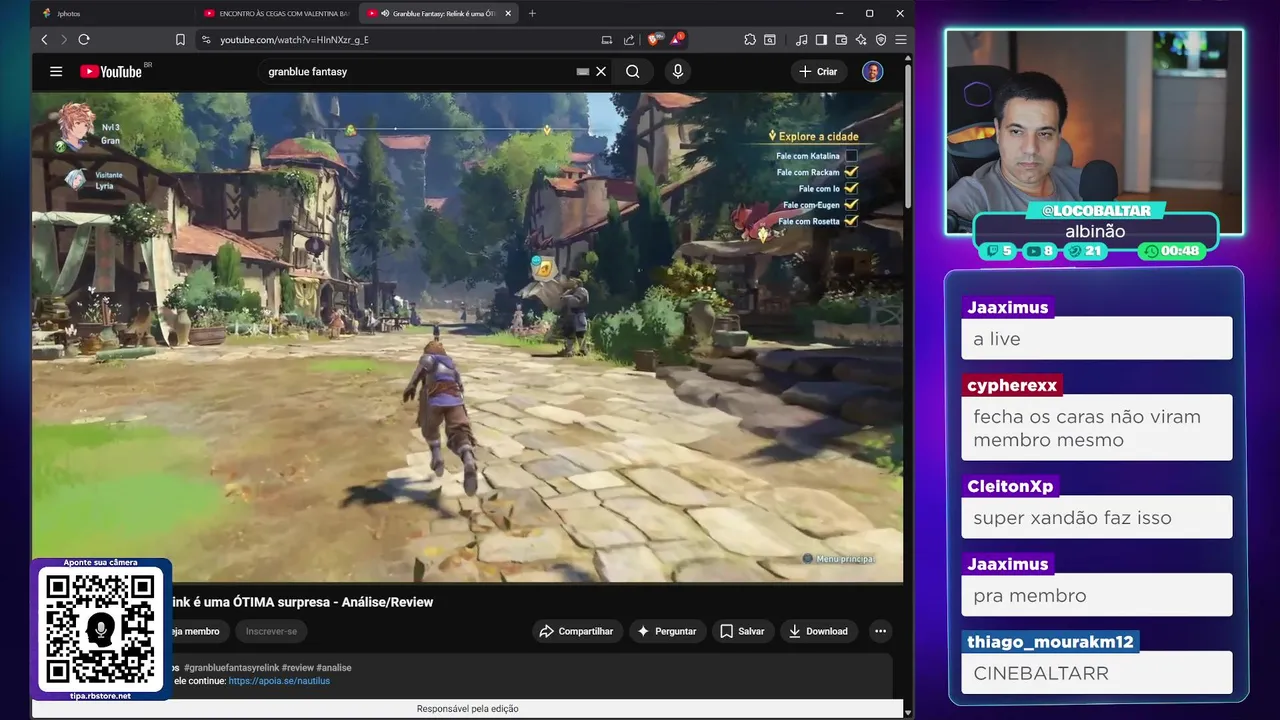The width and height of the screenshot is (1280, 720).
Task: Open the Brave VPN shield icon
Action: coord(881,39)
